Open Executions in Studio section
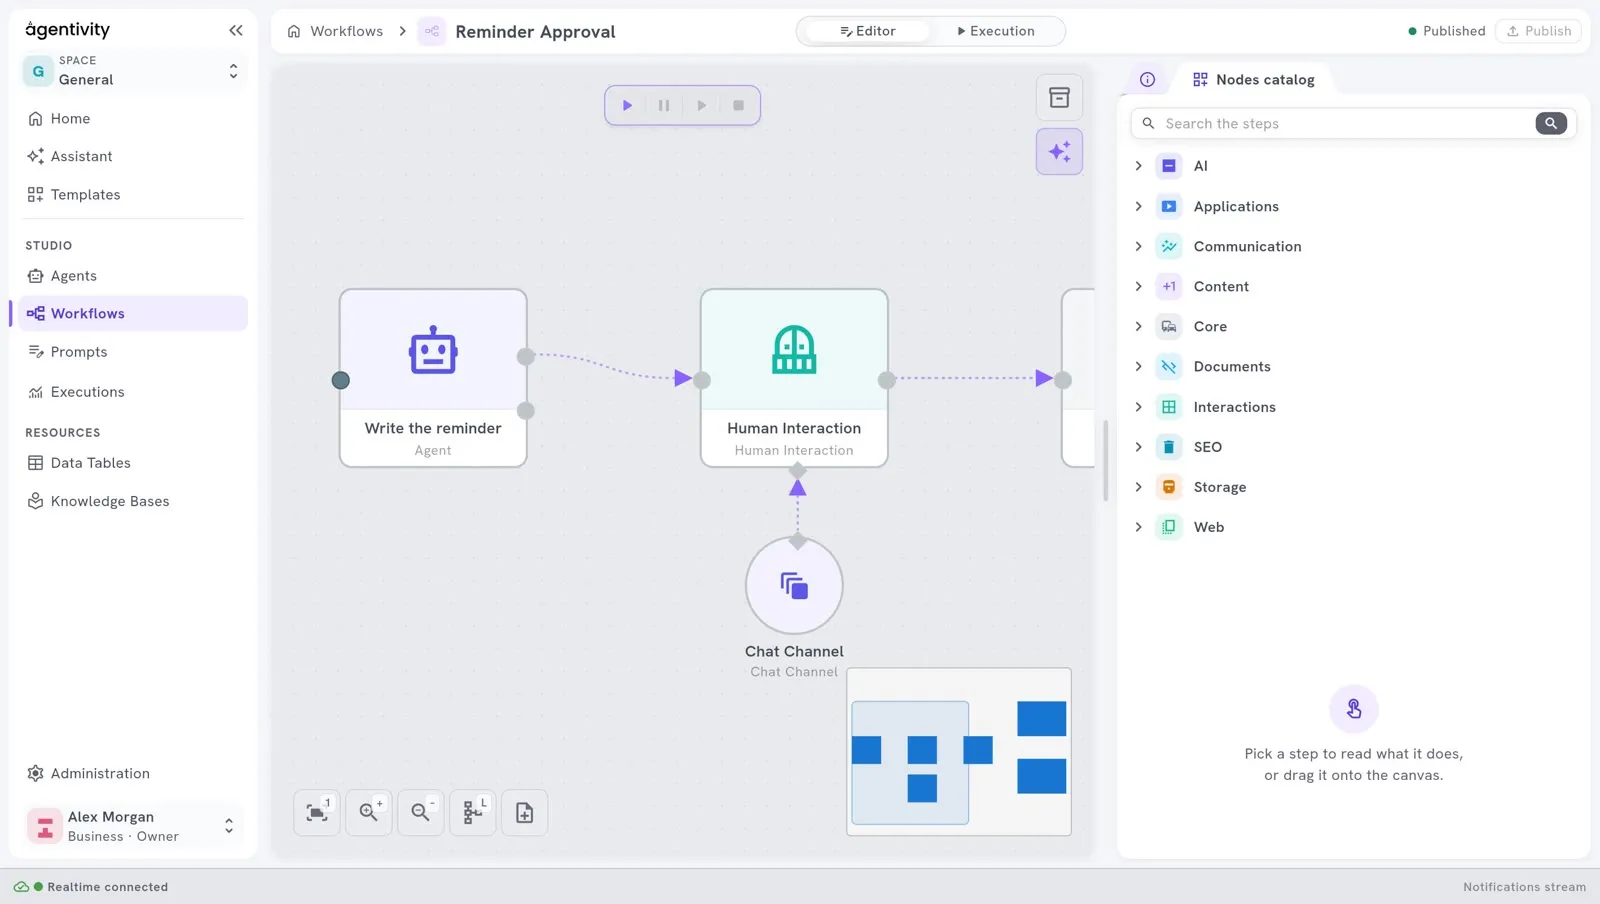Image resolution: width=1600 pixels, height=904 pixels. click(132, 392)
